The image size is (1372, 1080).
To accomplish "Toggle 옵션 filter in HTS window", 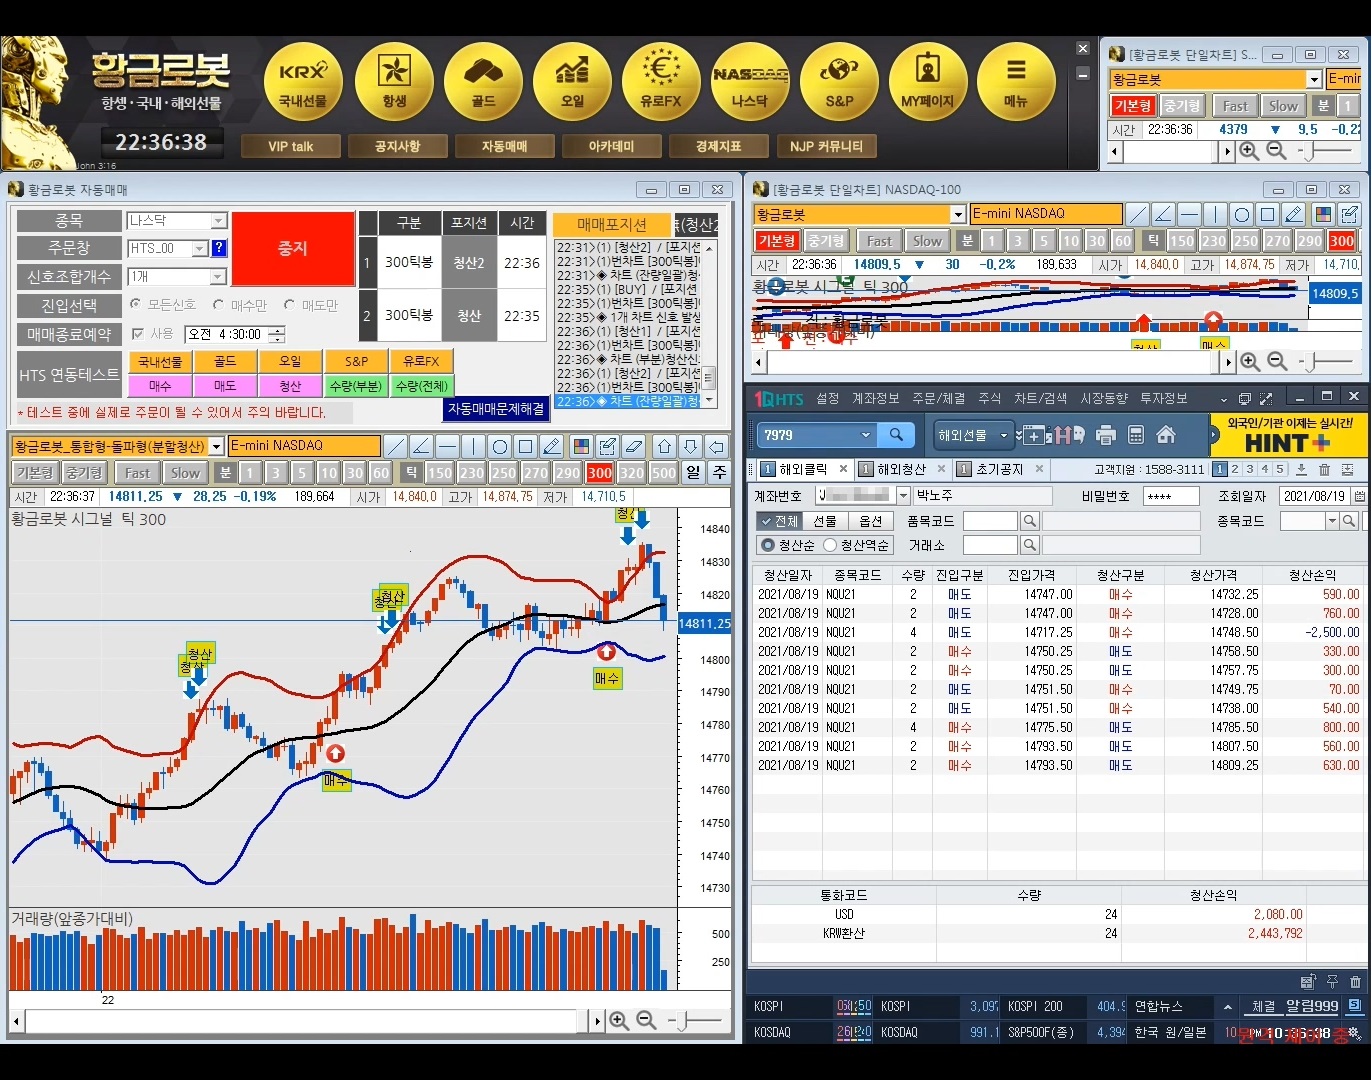I will coord(870,521).
